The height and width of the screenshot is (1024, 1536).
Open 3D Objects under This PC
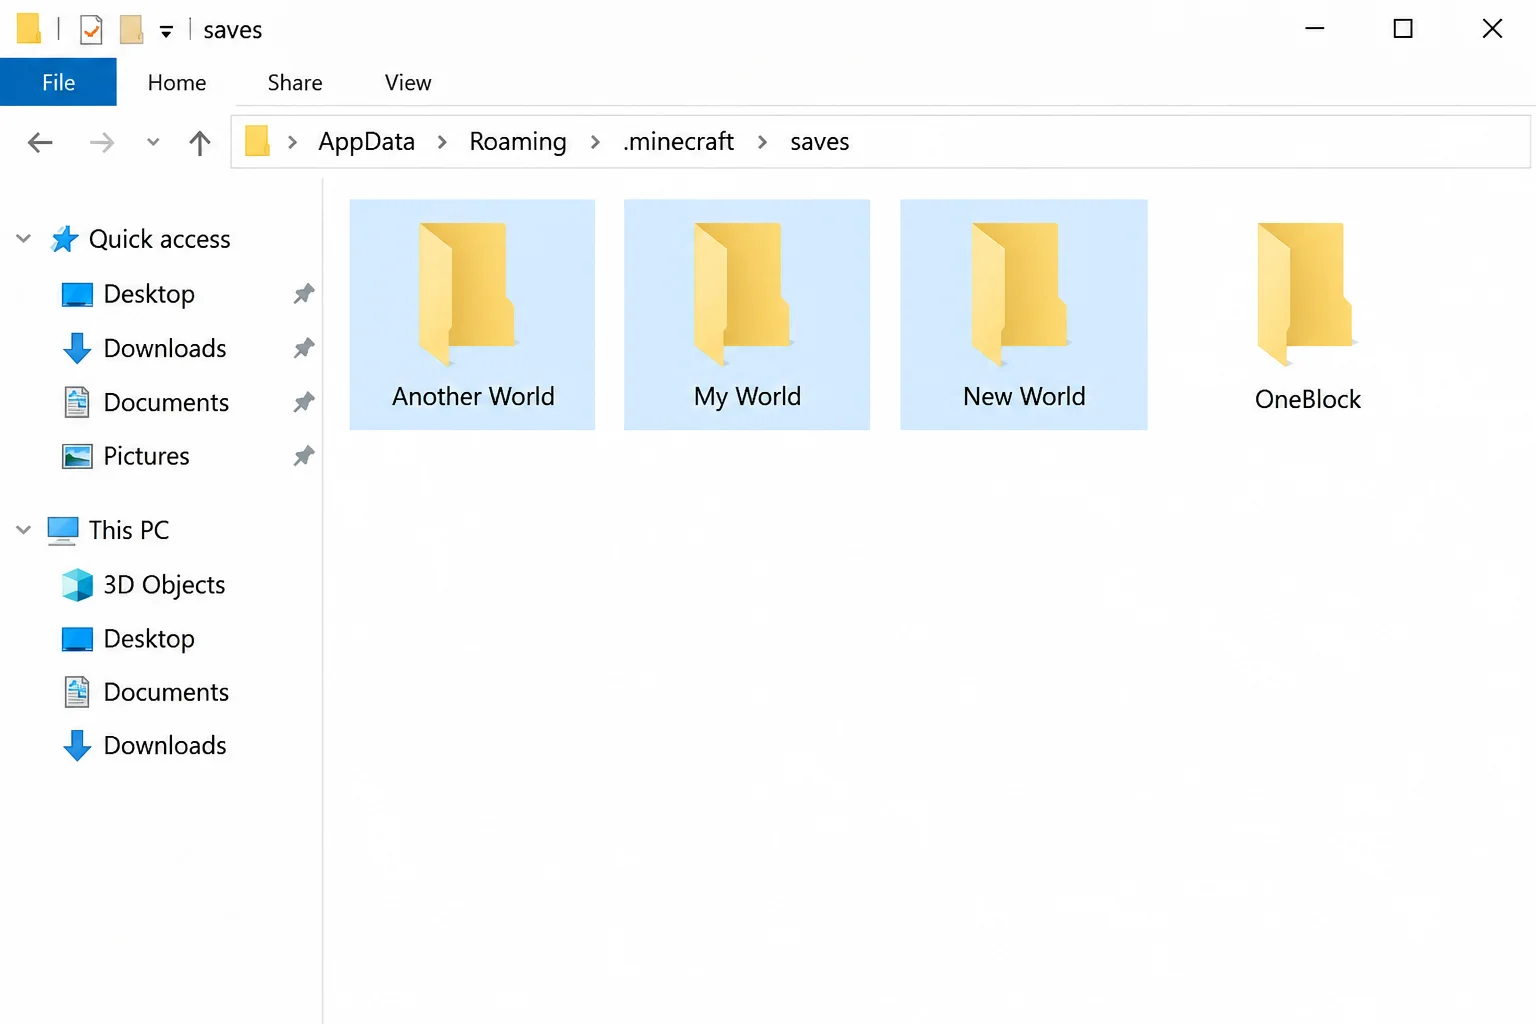tap(144, 585)
